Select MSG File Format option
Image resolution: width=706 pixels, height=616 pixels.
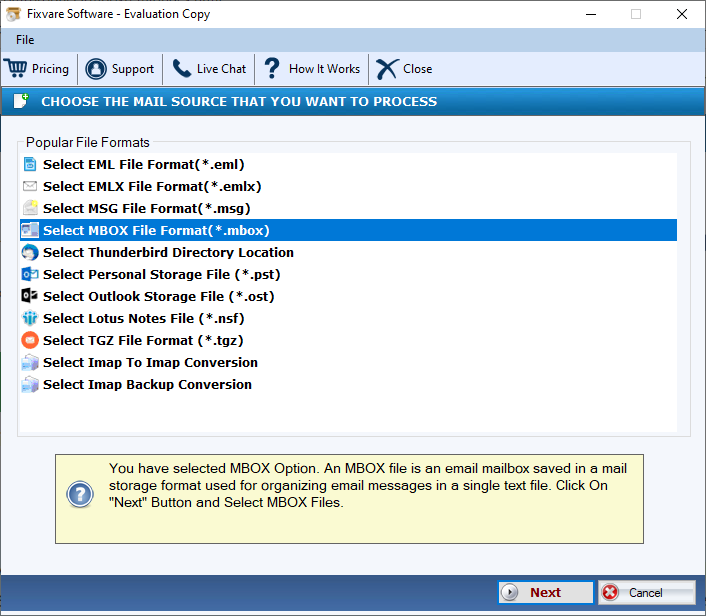pyautogui.click(x=146, y=208)
